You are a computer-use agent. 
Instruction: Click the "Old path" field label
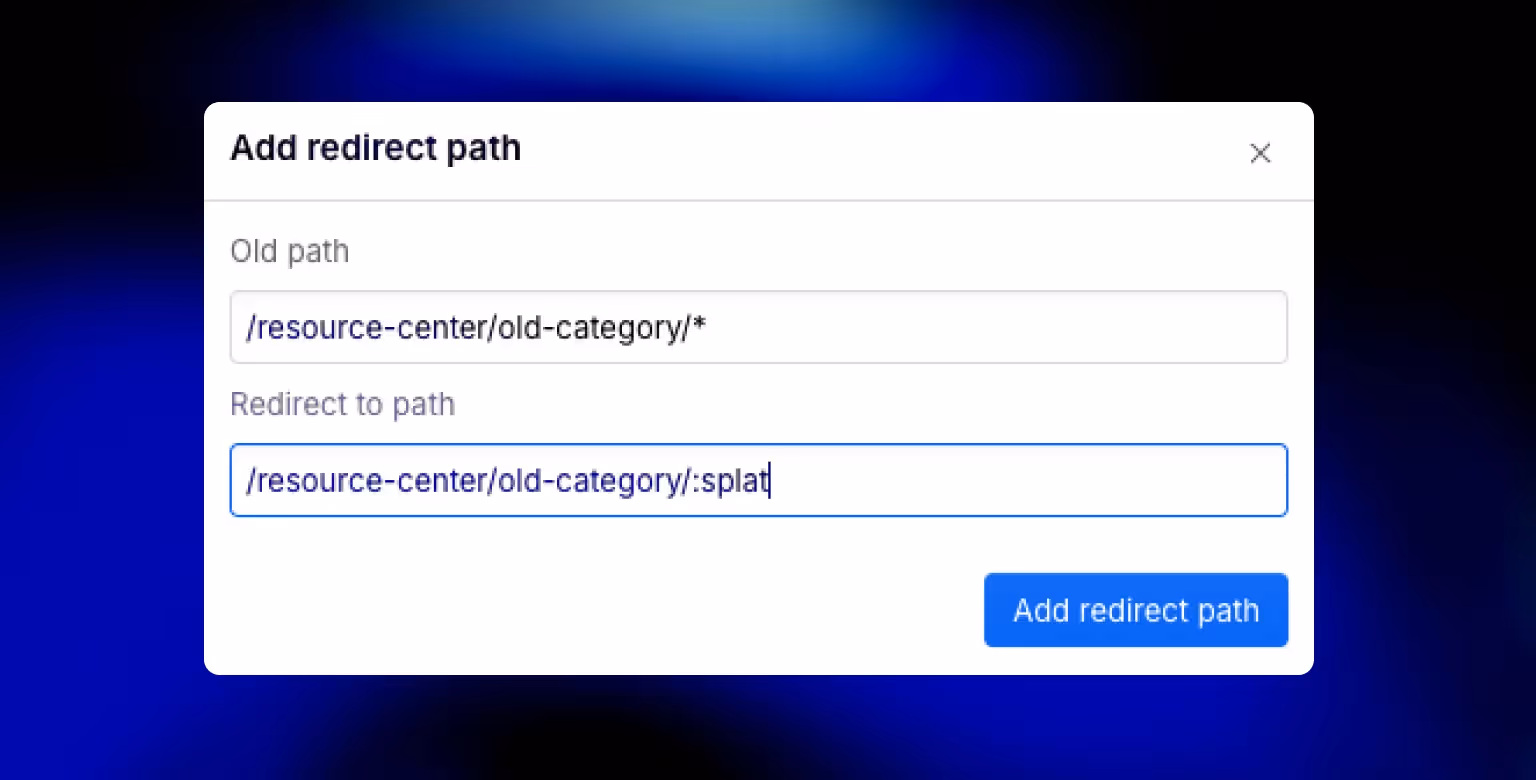pyautogui.click(x=289, y=251)
